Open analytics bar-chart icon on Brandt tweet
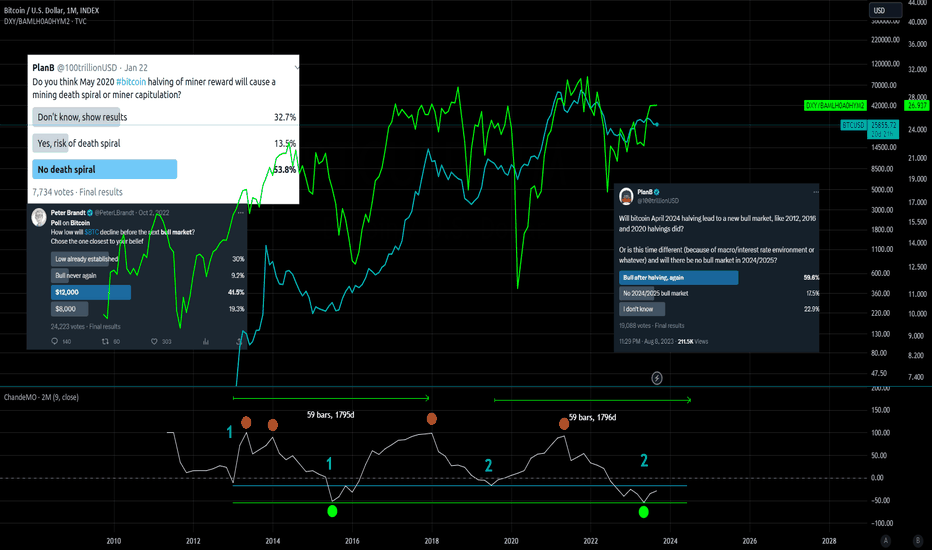Screen dimensions: 932x550 pos(206,341)
